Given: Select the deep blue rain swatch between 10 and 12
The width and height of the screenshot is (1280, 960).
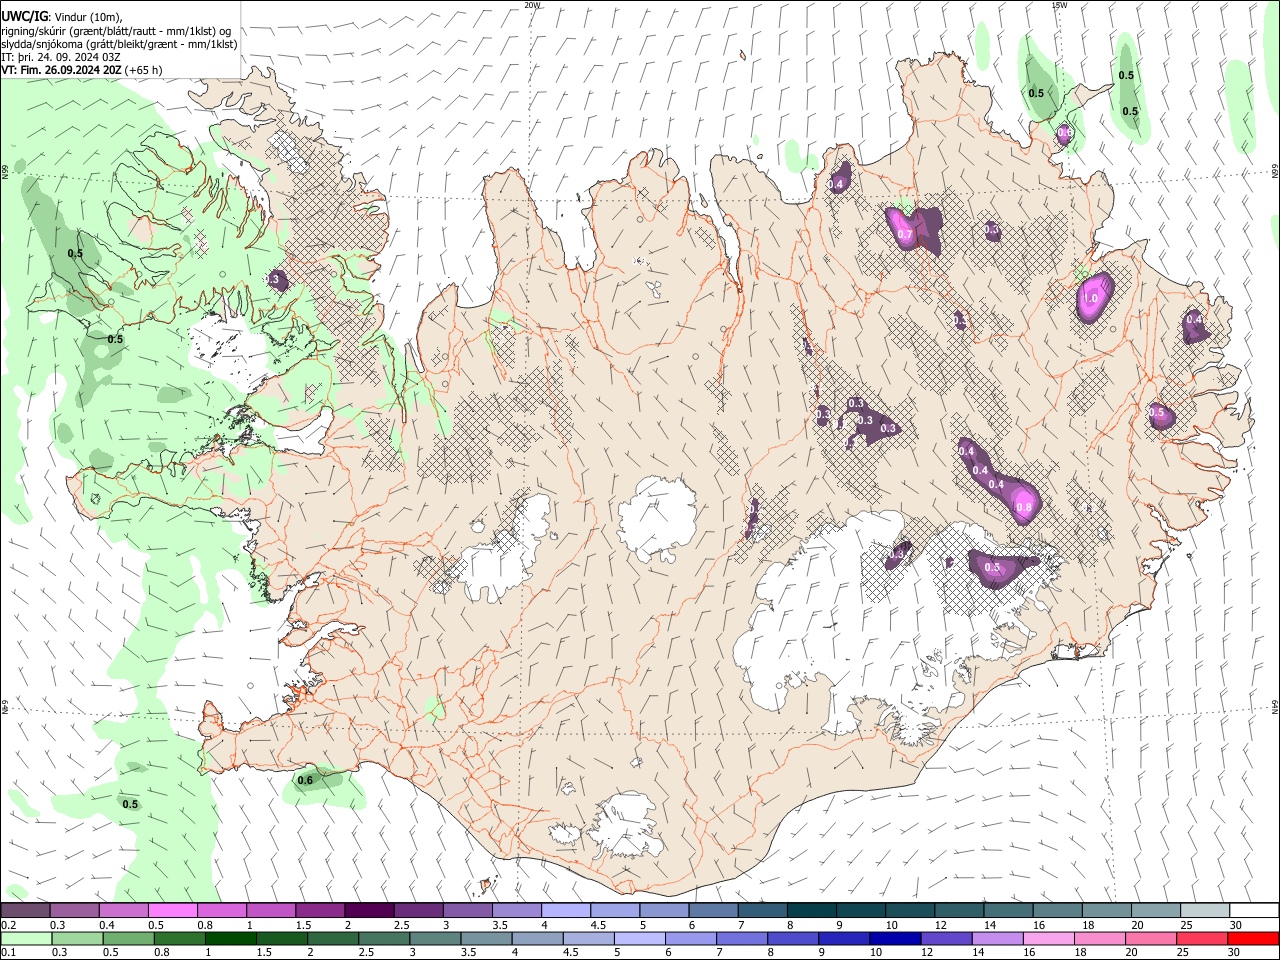Looking at the screenshot, I should tap(895, 938).
